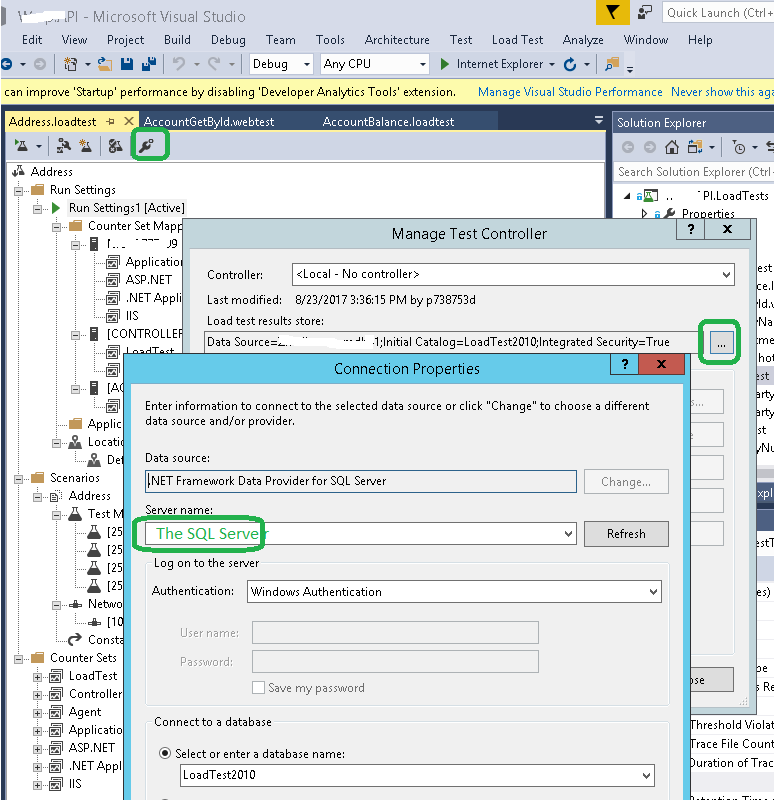
Task: Open the Build menu
Action: [x=177, y=40]
